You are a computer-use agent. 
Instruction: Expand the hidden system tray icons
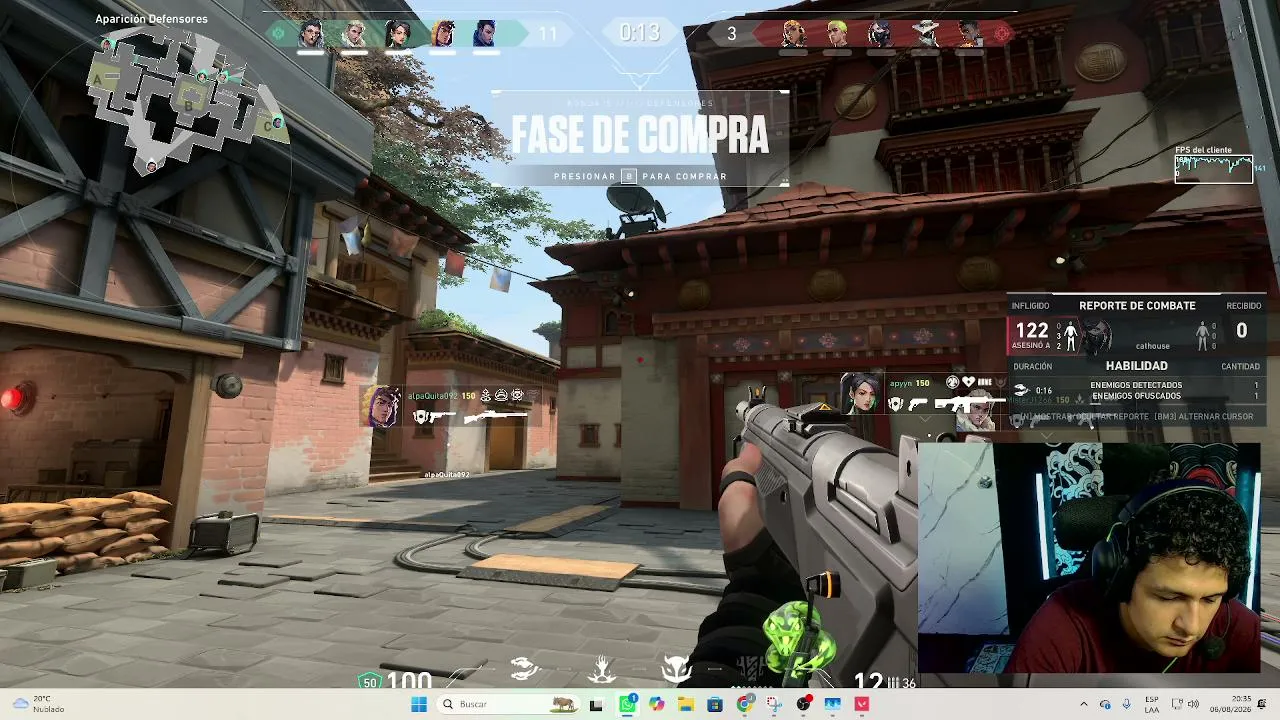tap(1083, 704)
